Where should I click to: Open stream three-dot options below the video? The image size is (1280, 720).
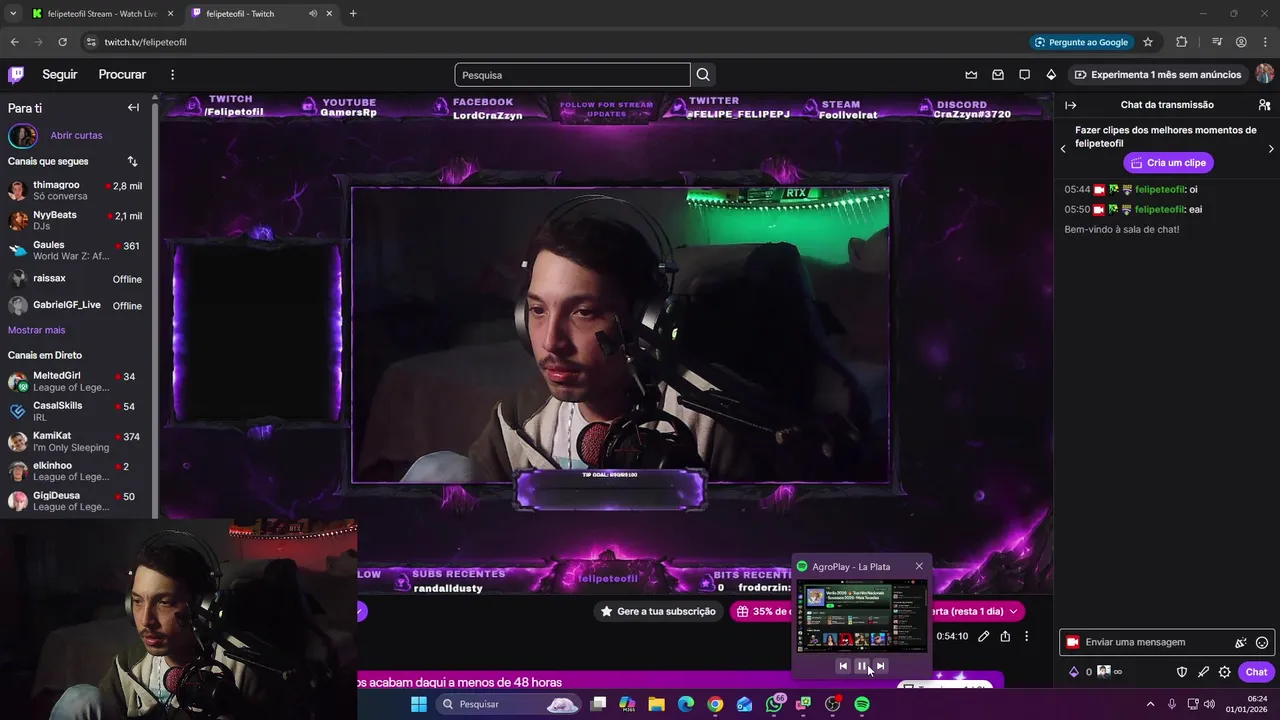[1026, 636]
